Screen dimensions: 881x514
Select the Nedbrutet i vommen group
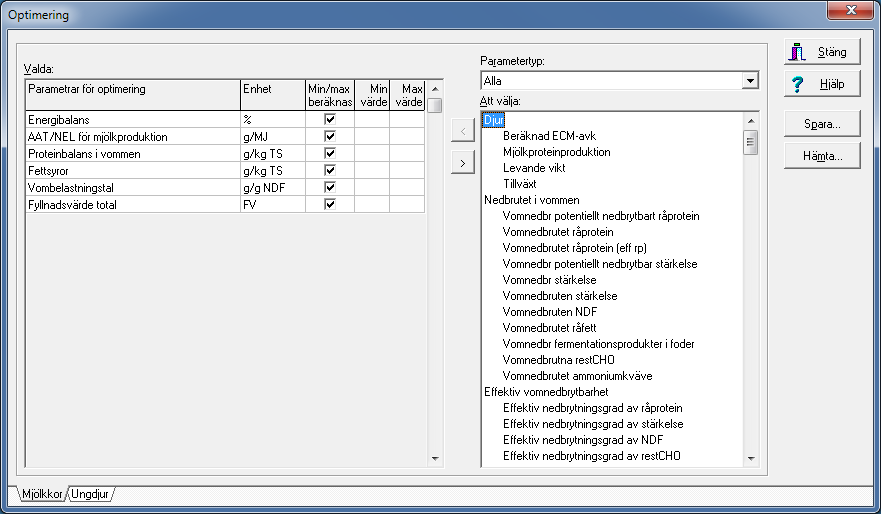pyautogui.click(x=532, y=200)
